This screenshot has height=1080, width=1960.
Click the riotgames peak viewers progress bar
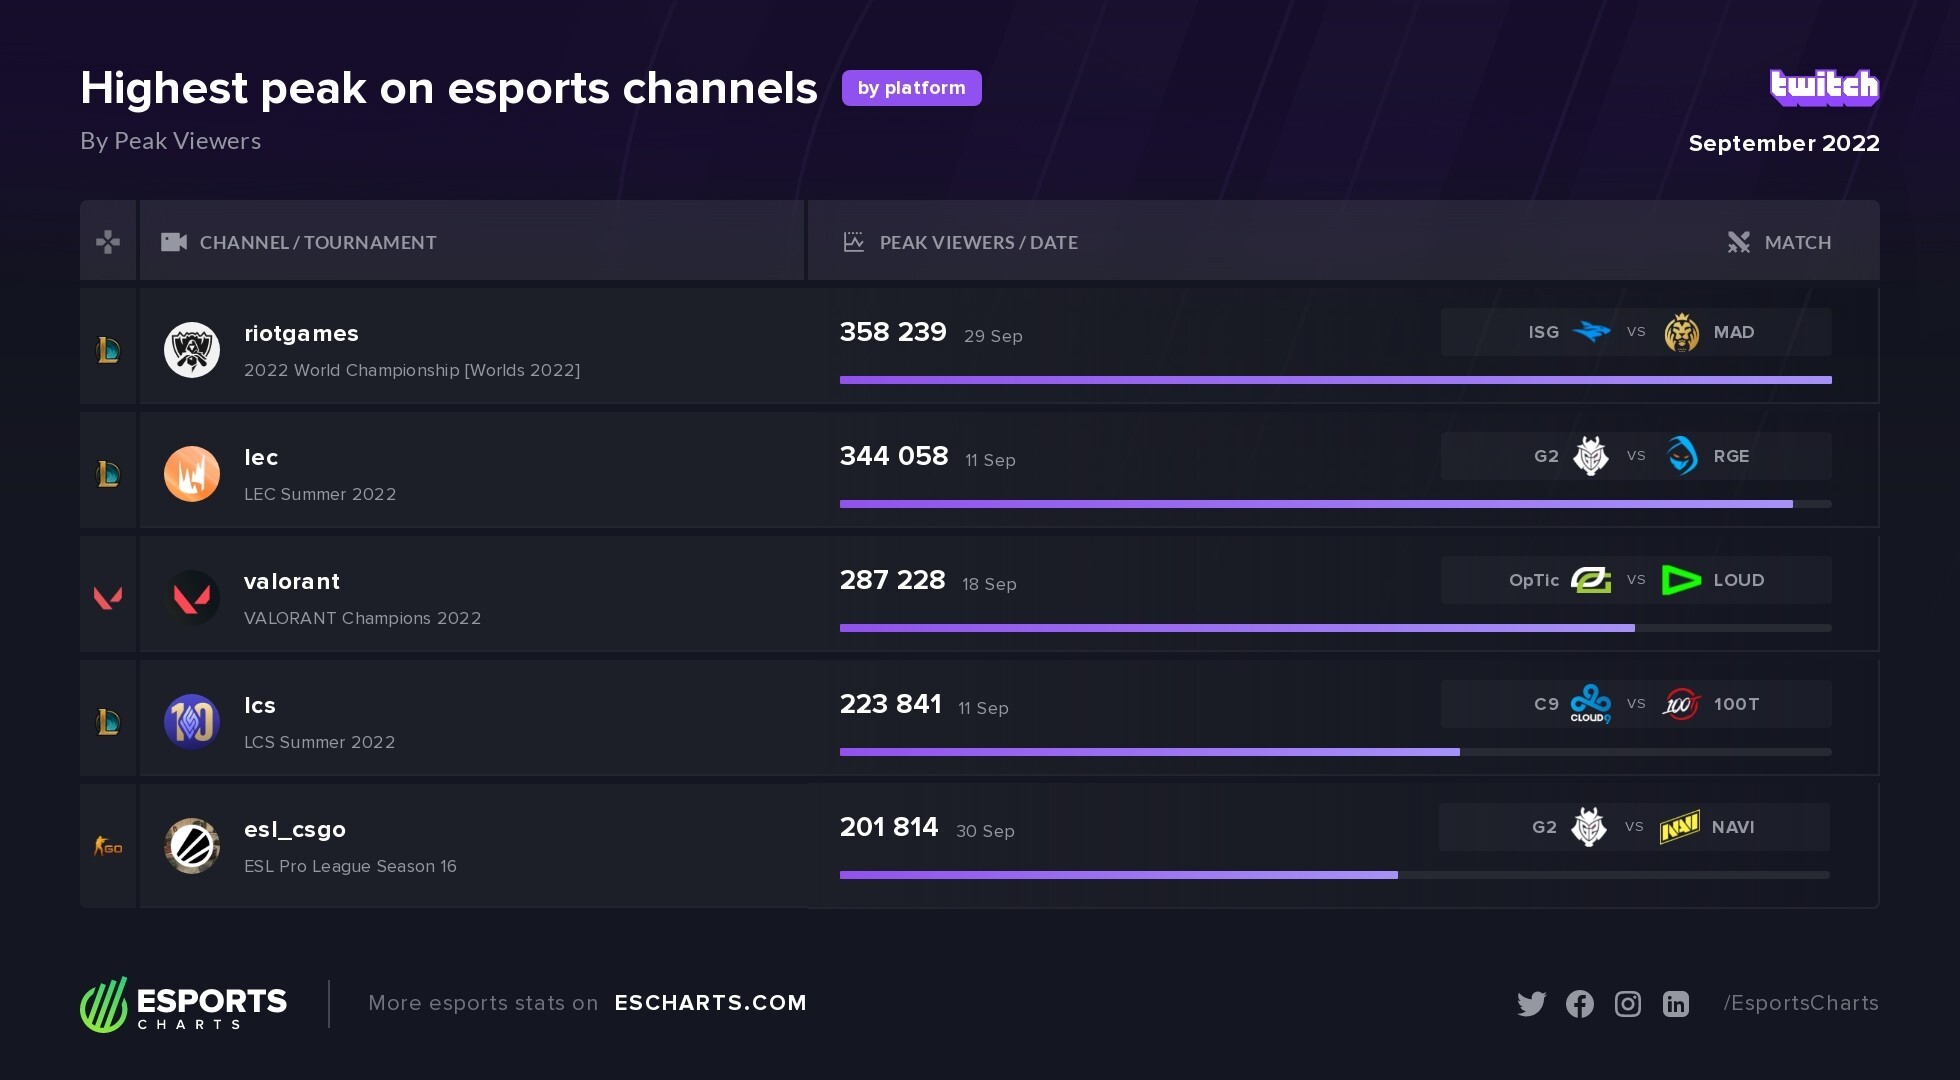click(1335, 380)
